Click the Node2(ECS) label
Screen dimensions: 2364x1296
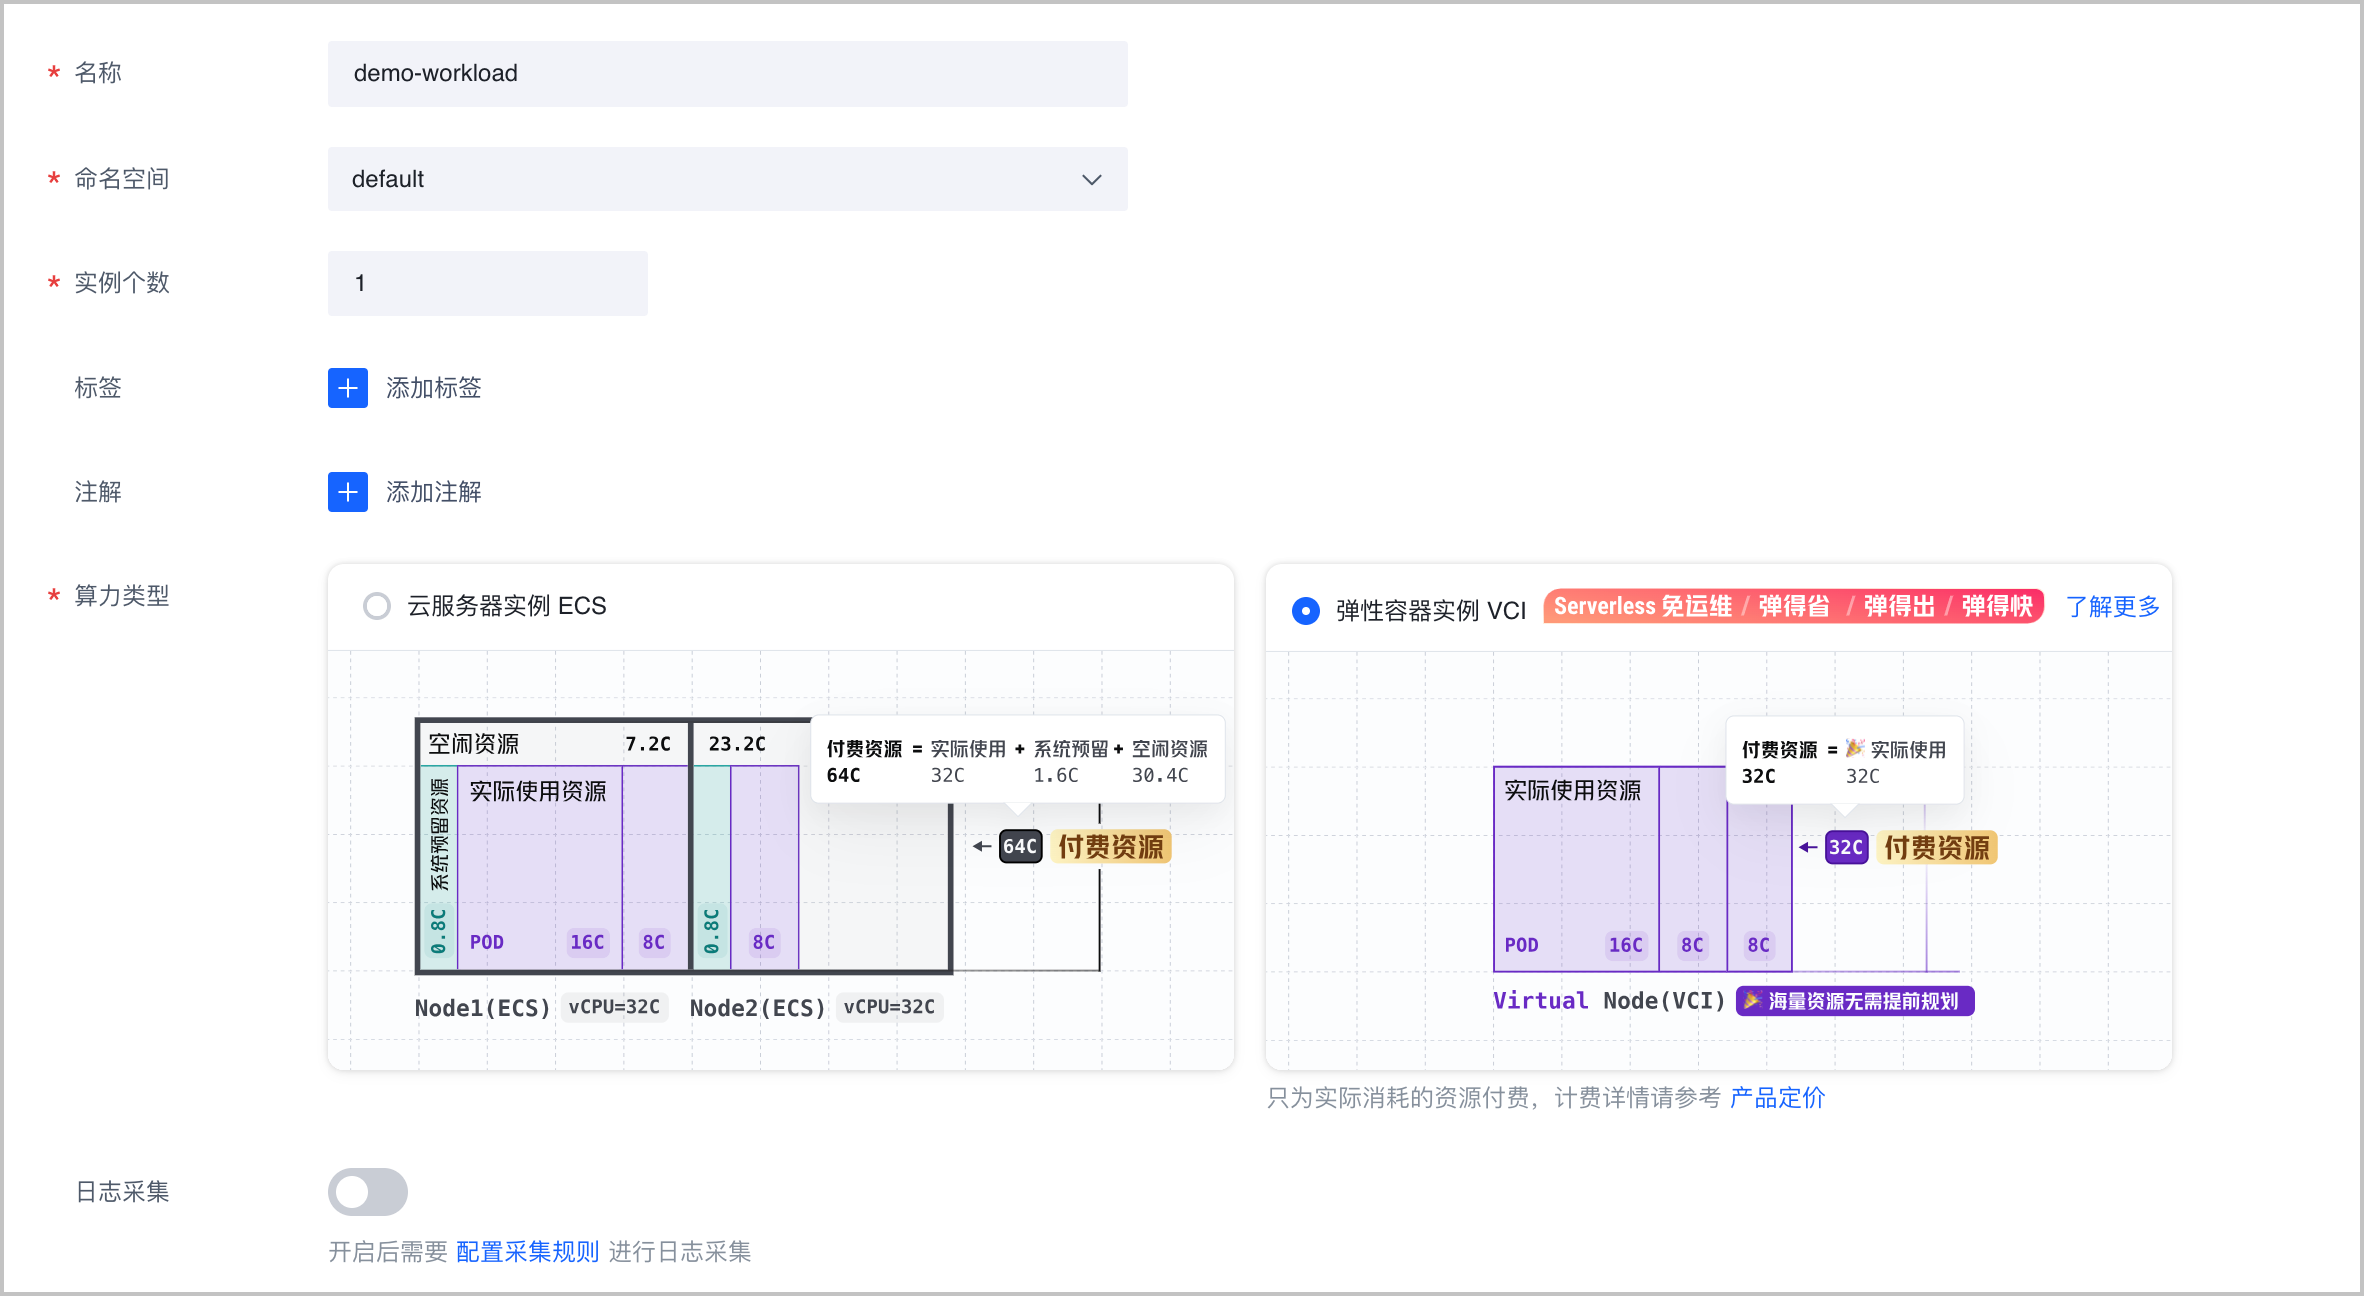pos(758,1008)
